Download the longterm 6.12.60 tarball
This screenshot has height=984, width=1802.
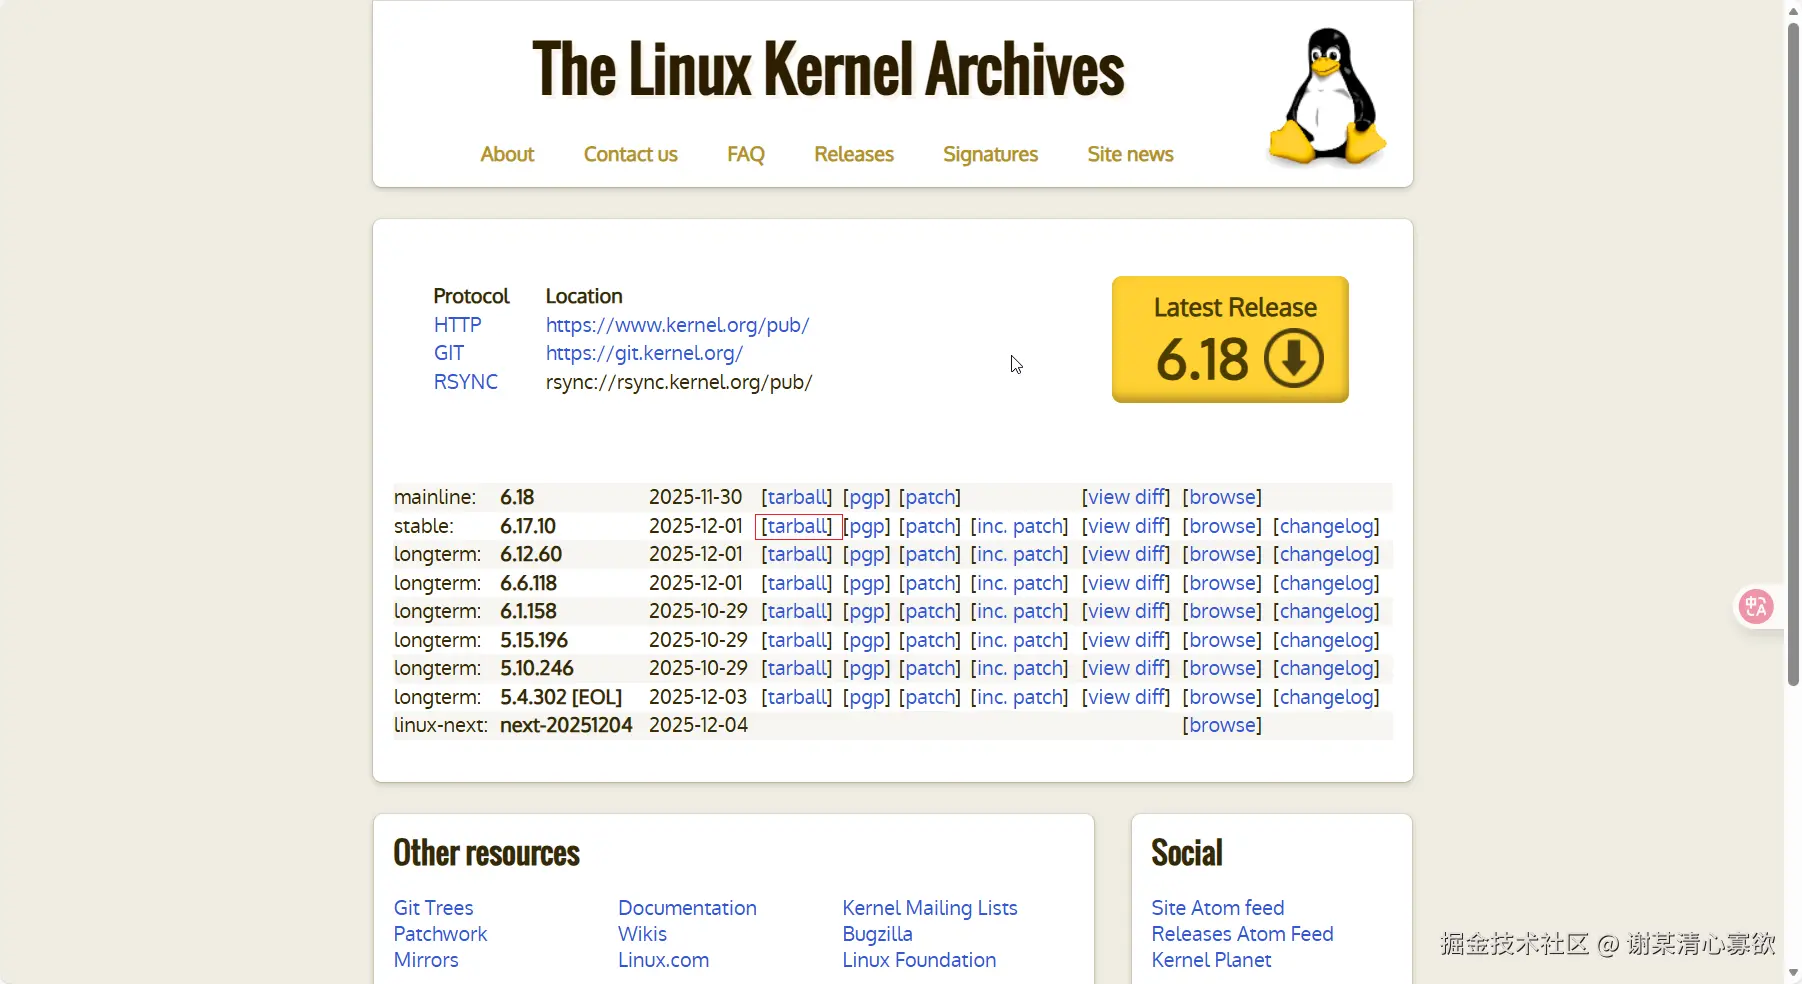pyautogui.click(x=797, y=554)
